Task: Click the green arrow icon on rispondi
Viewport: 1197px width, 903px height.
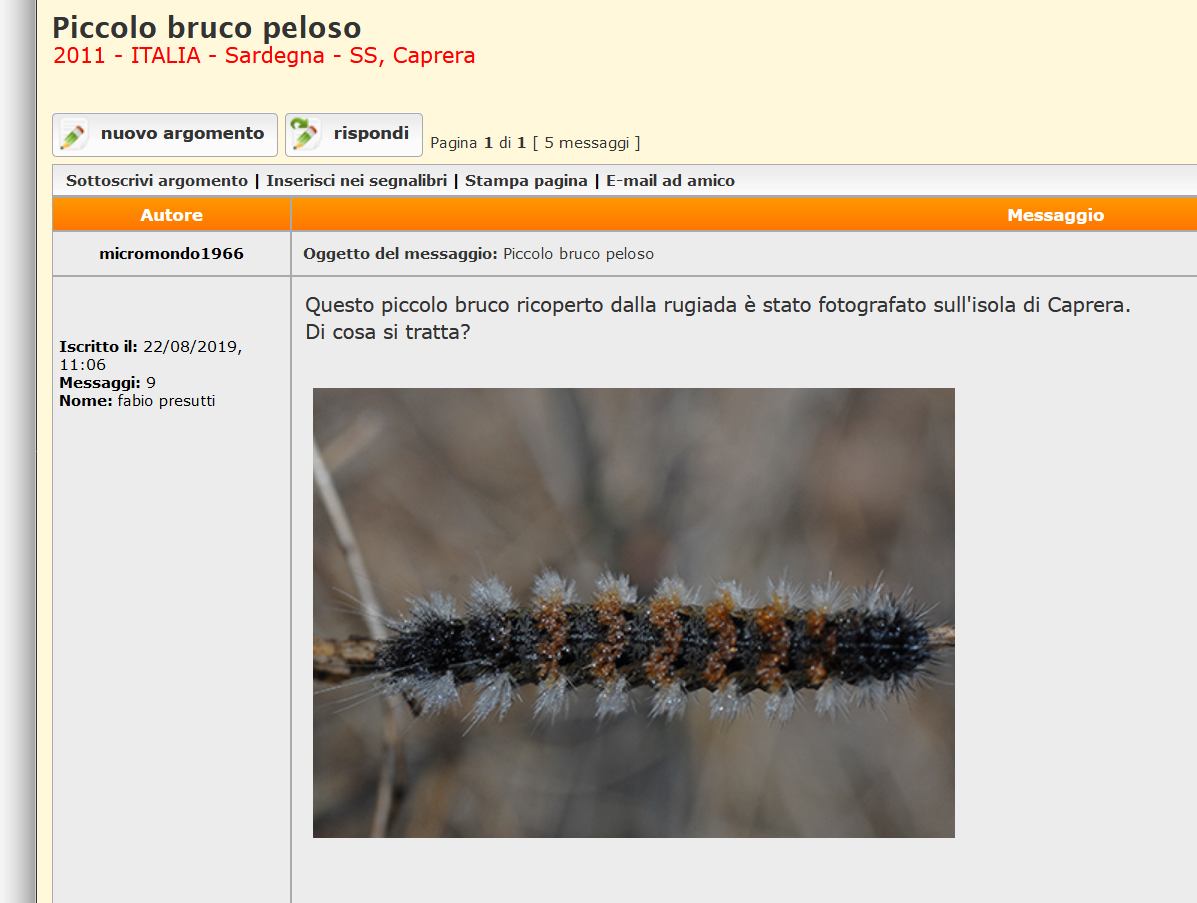Action: coord(305,135)
